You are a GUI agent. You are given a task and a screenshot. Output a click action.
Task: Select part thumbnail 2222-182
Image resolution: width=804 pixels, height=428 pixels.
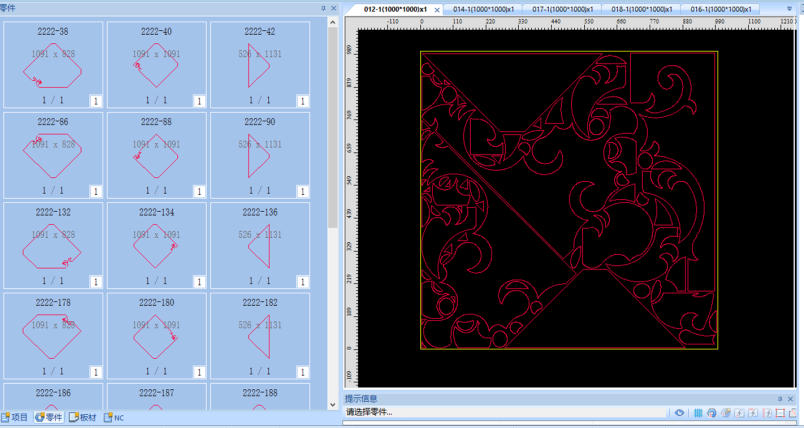[260, 336]
